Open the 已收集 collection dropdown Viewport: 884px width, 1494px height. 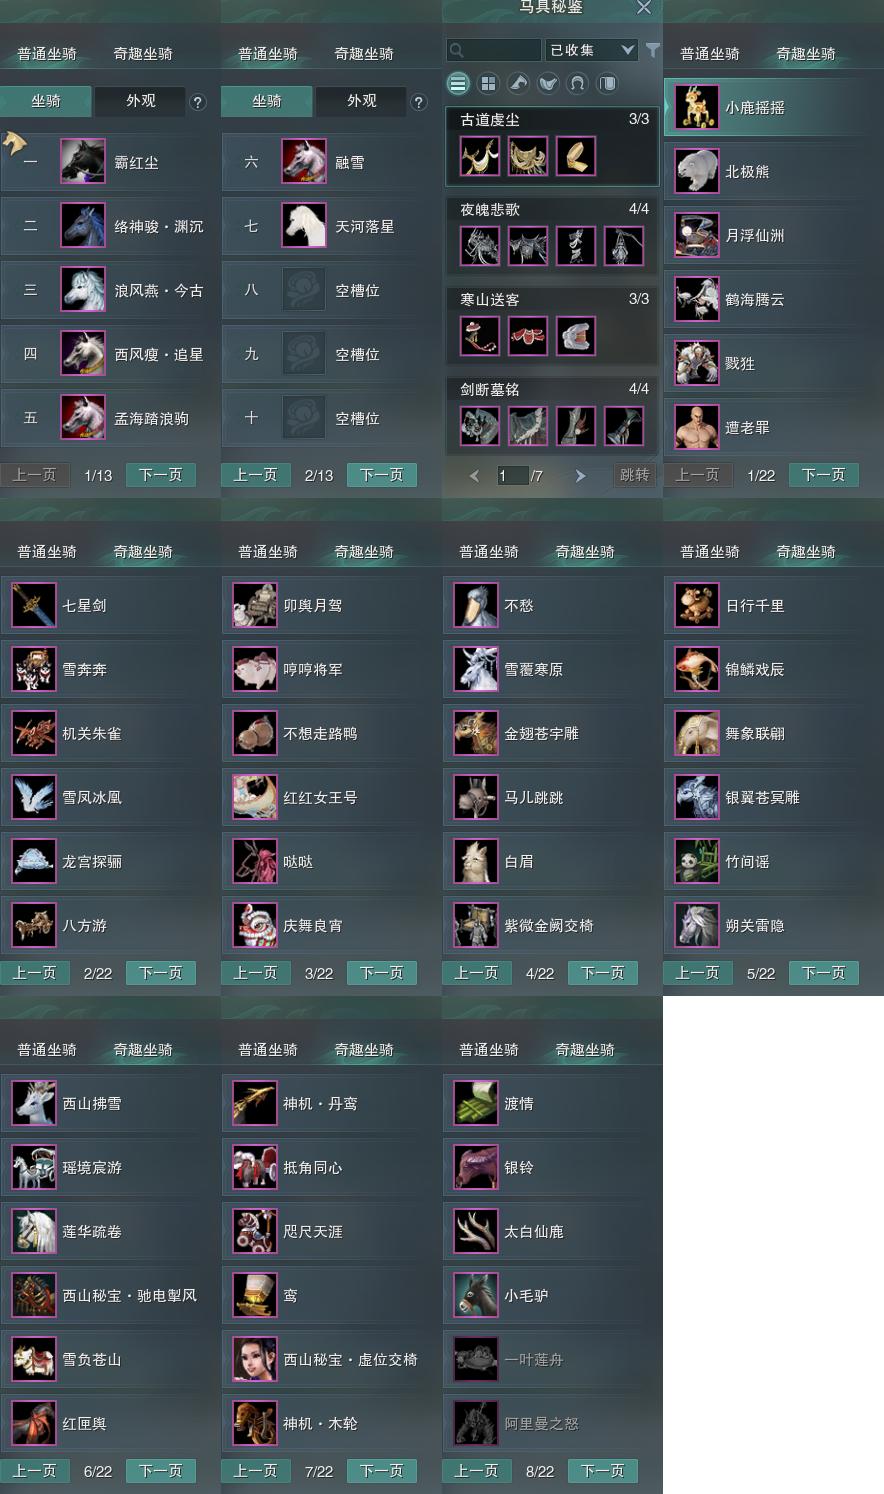pyautogui.click(x=591, y=50)
